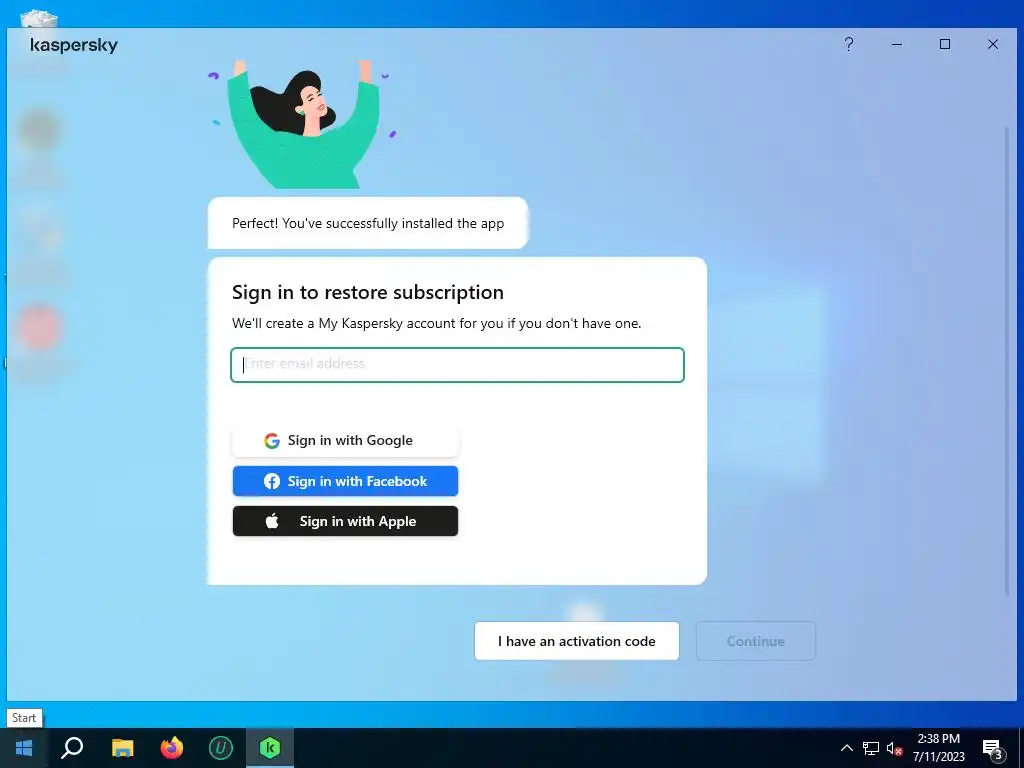
Task: Open Kaspersky help question mark icon
Action: point(848,44)
